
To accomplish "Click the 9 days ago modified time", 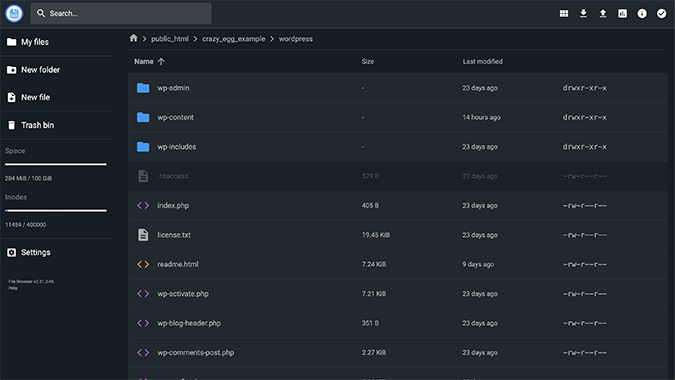I will (478, 264).
